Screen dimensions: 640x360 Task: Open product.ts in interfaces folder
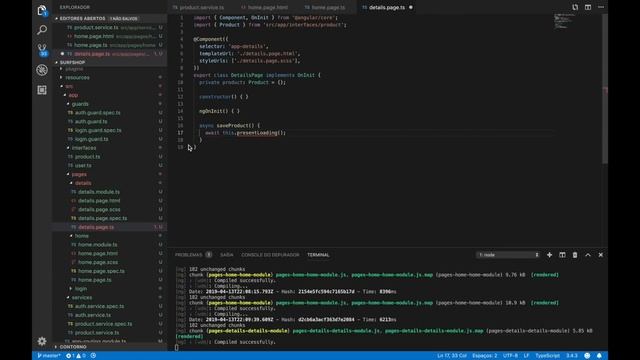pyautogui.click(x=87, y=157)
